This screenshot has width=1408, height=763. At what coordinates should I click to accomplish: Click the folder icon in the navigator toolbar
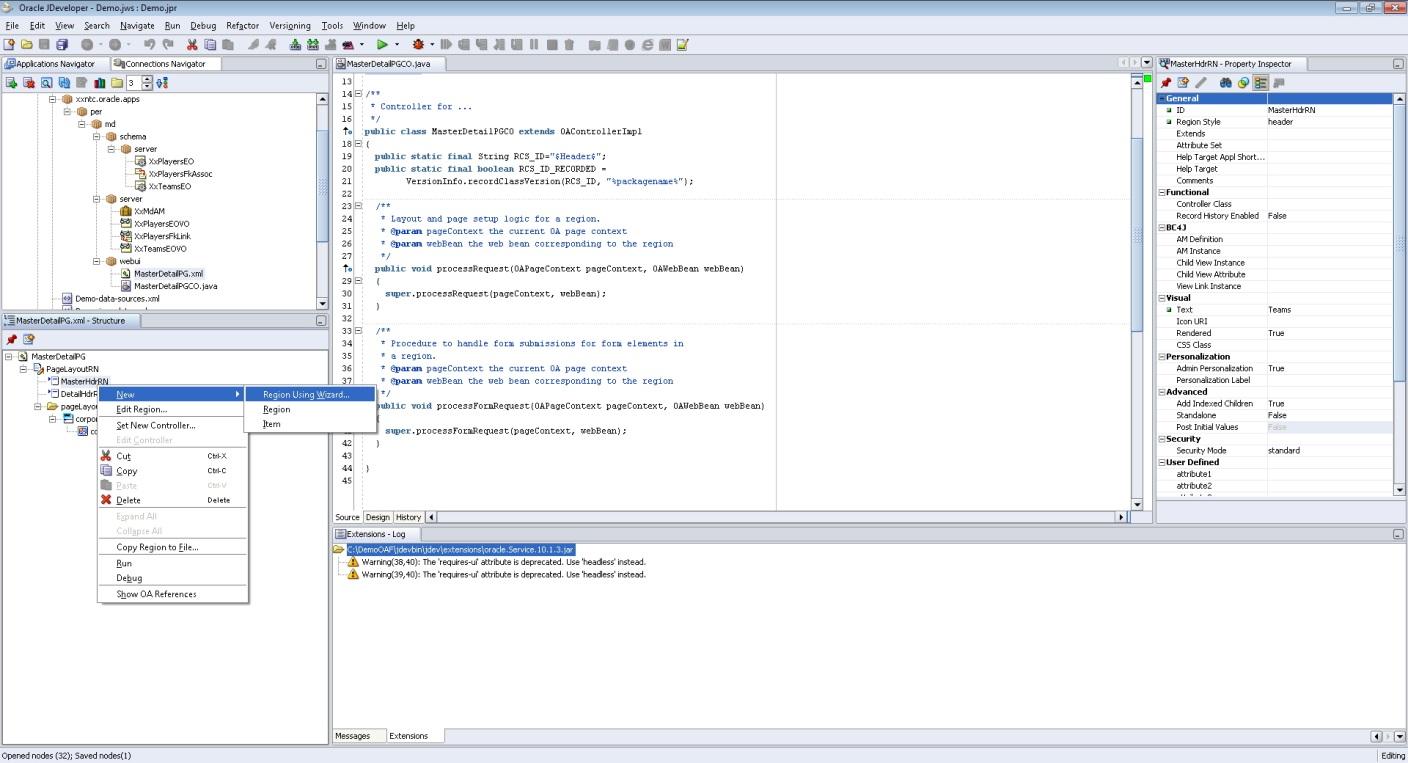coord(117,83)
